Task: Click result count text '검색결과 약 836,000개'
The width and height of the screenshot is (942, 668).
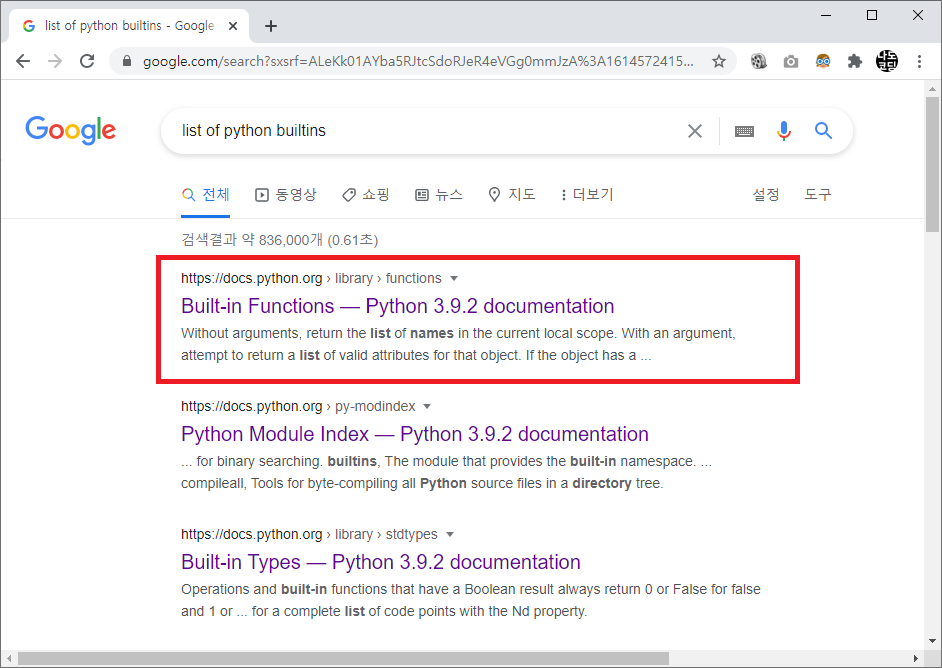Action: pyautogui.click(x=252, y=240)
